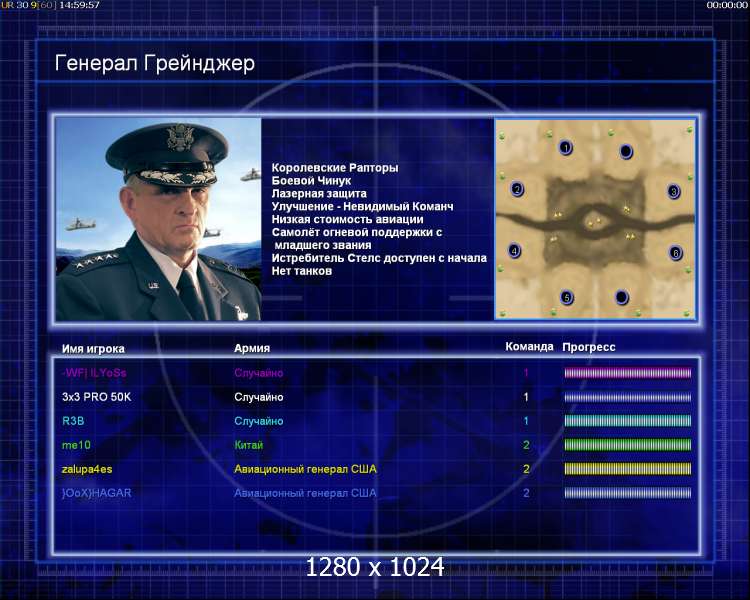Click start position 4 on the minimap

515,251
